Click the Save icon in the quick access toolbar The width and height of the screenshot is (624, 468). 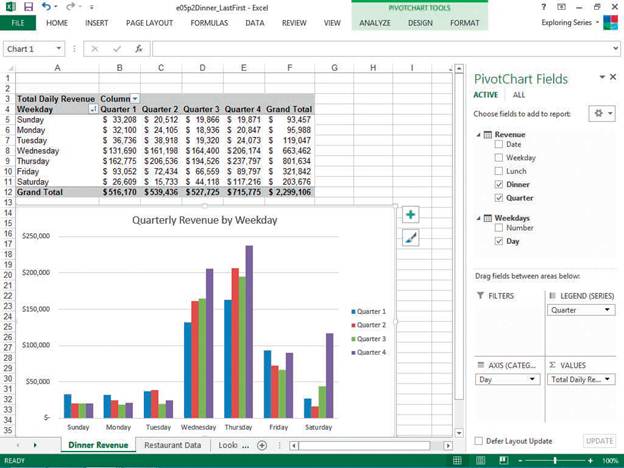[x=27, y=6]
